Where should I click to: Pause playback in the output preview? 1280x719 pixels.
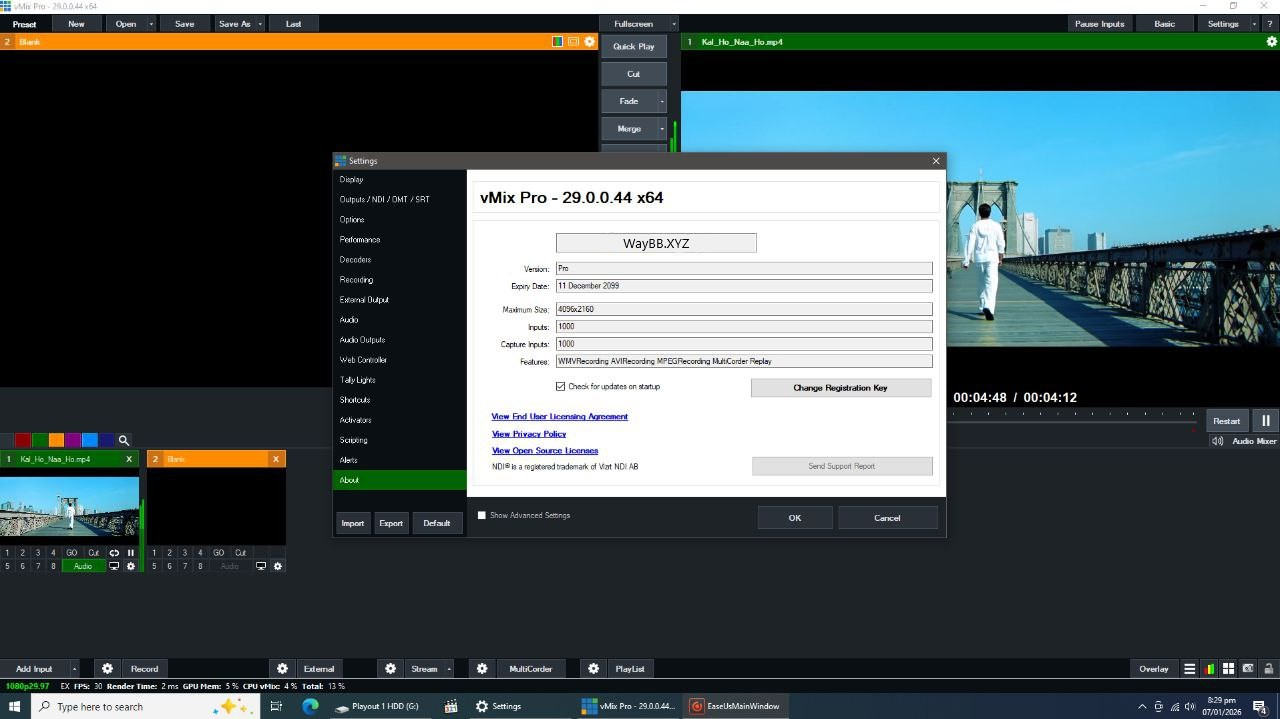tap(1265, 421)
